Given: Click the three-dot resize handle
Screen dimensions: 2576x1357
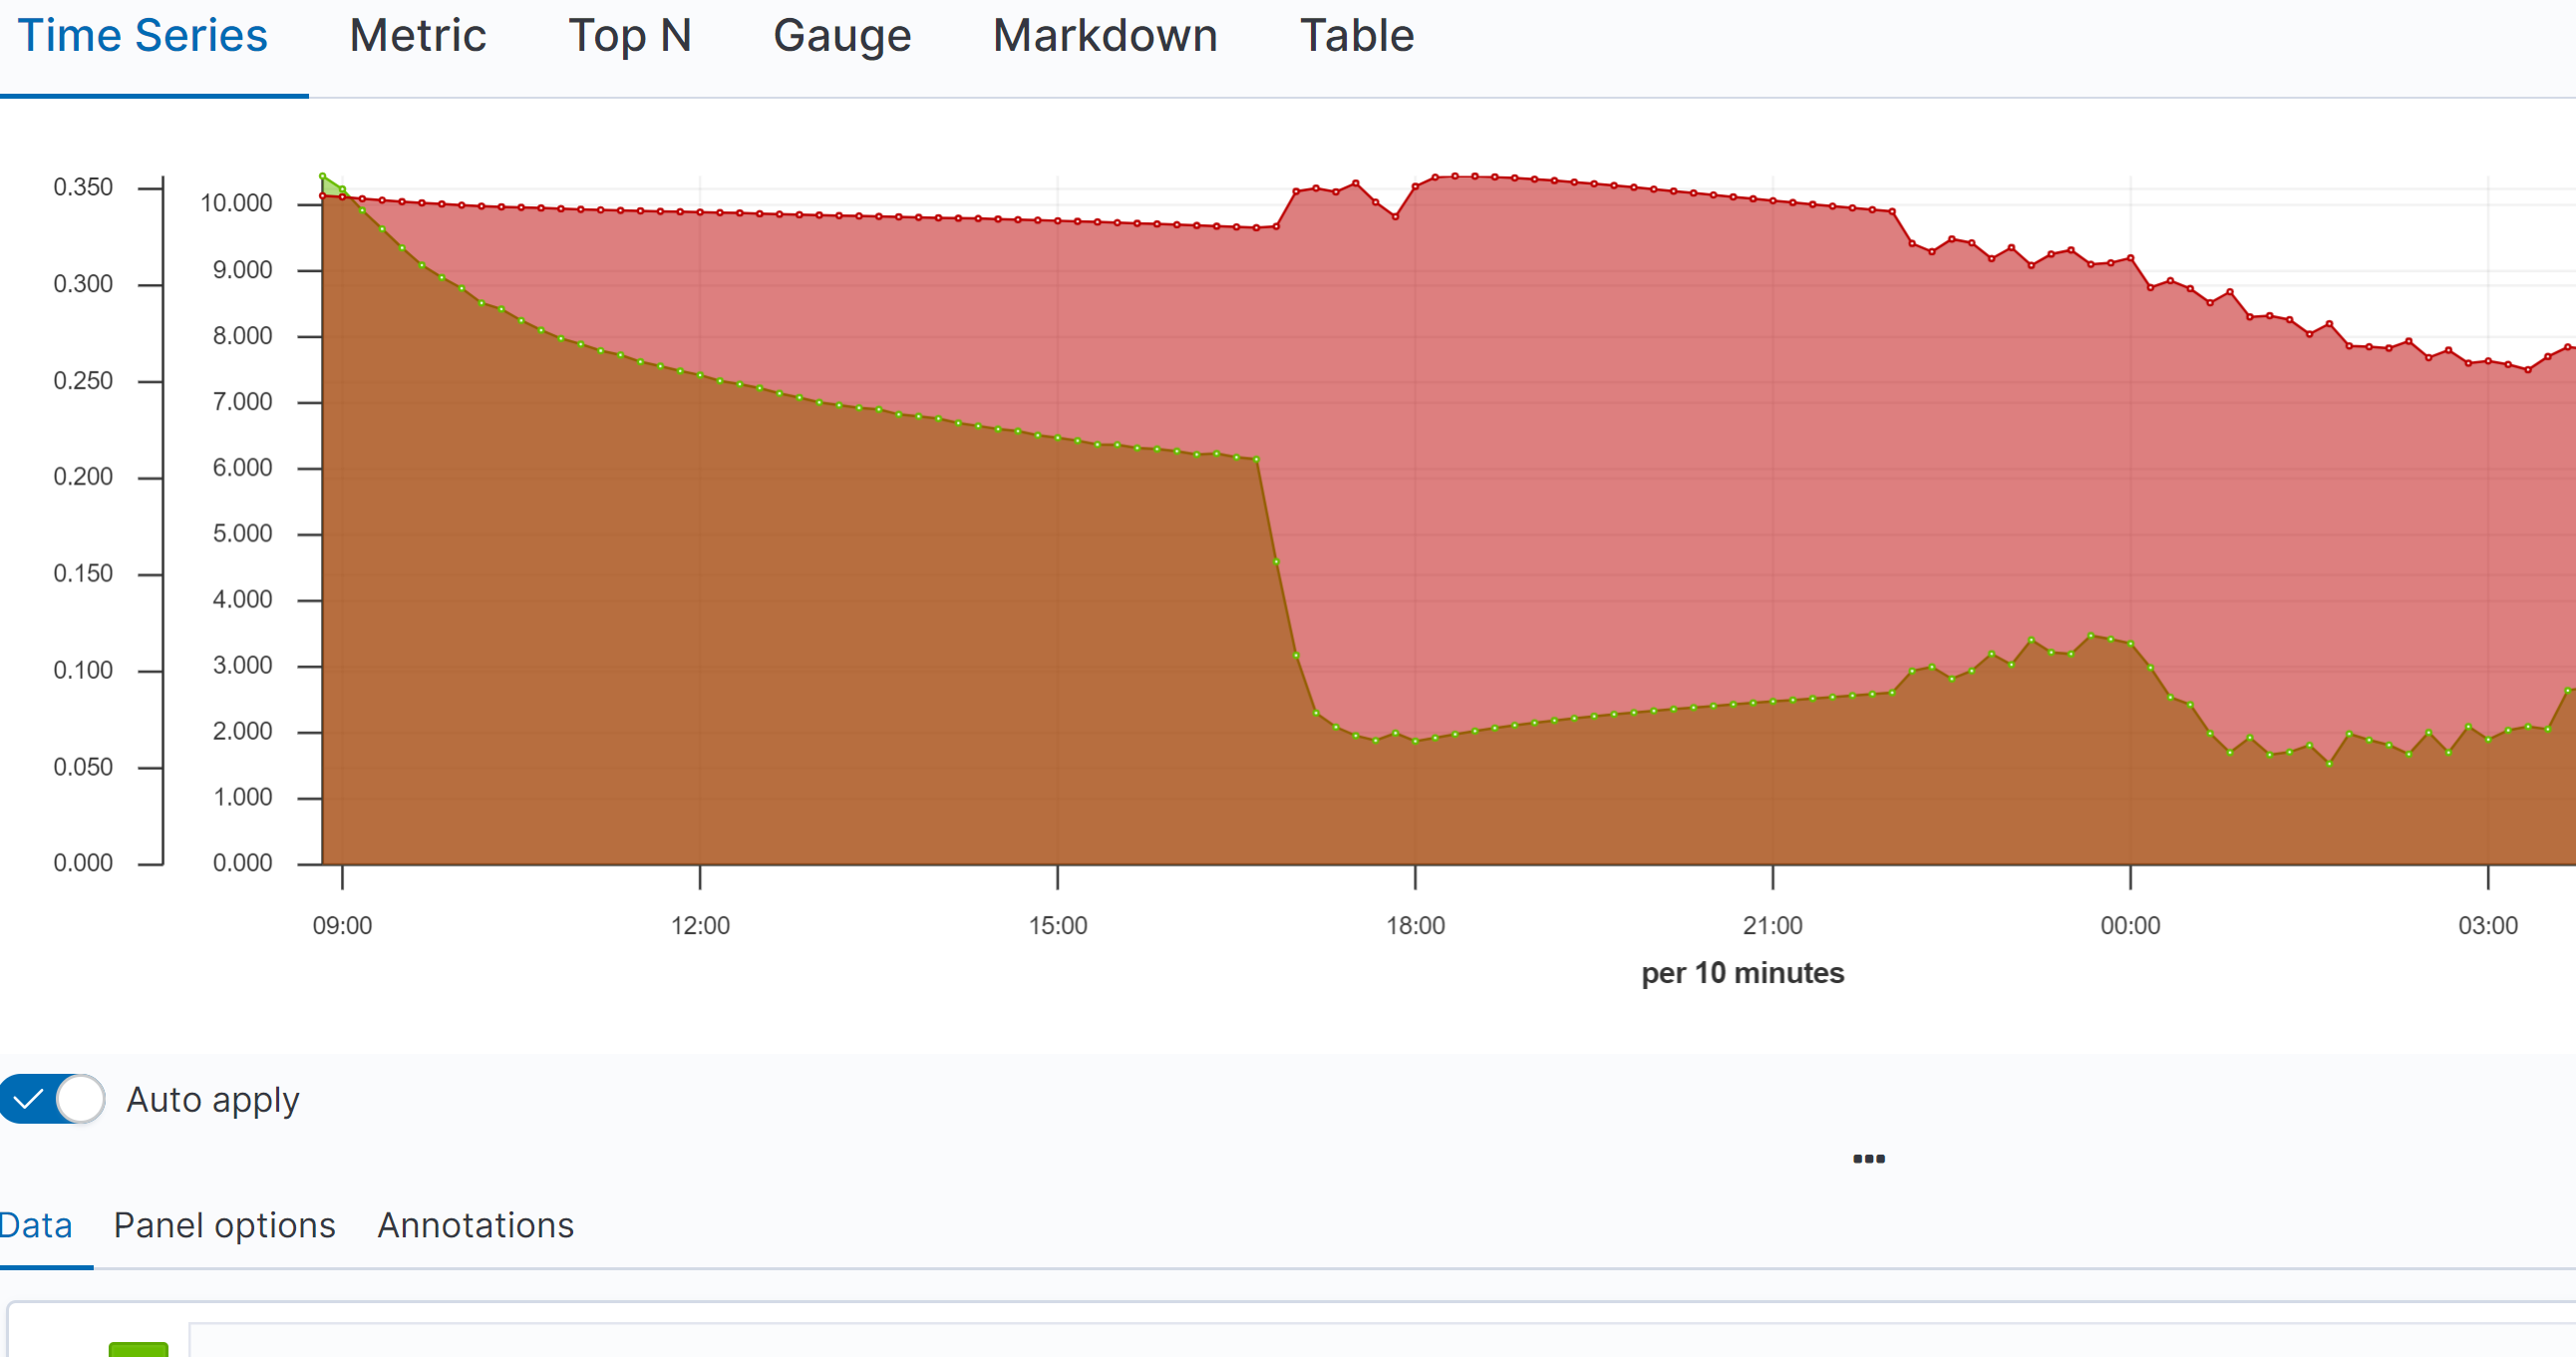Looking at the screenshot, I should [x=1868, y=1159].
